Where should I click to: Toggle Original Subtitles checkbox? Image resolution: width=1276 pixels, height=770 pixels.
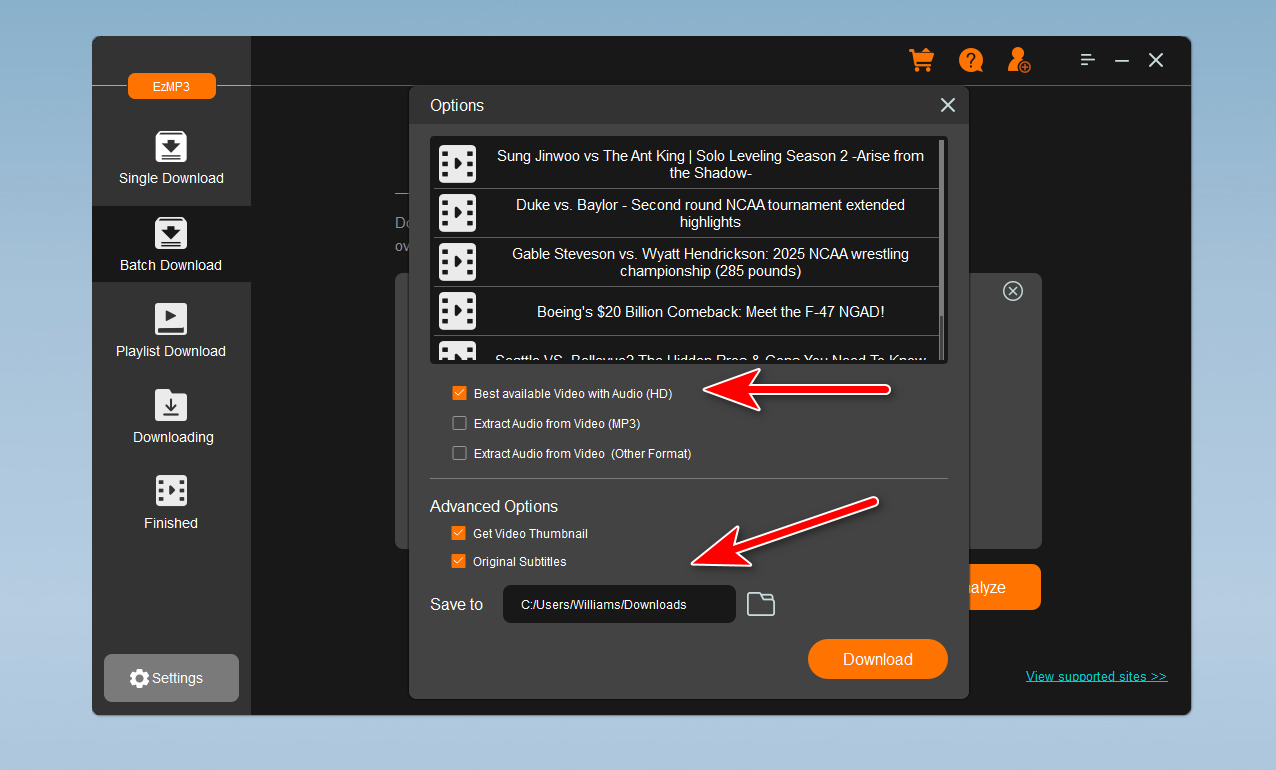point(459,561)
